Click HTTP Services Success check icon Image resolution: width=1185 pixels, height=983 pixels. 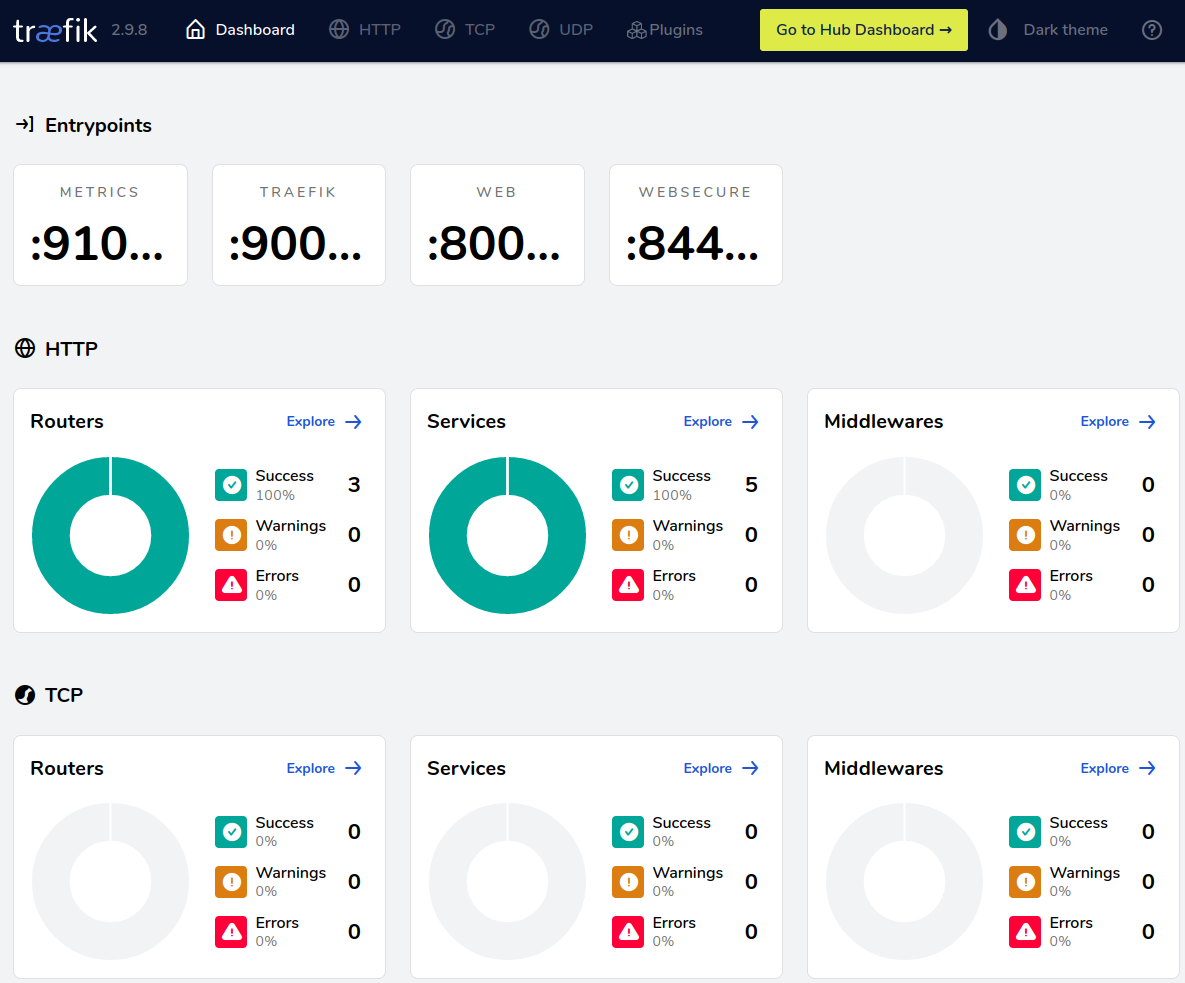click(x=628, y=485)
